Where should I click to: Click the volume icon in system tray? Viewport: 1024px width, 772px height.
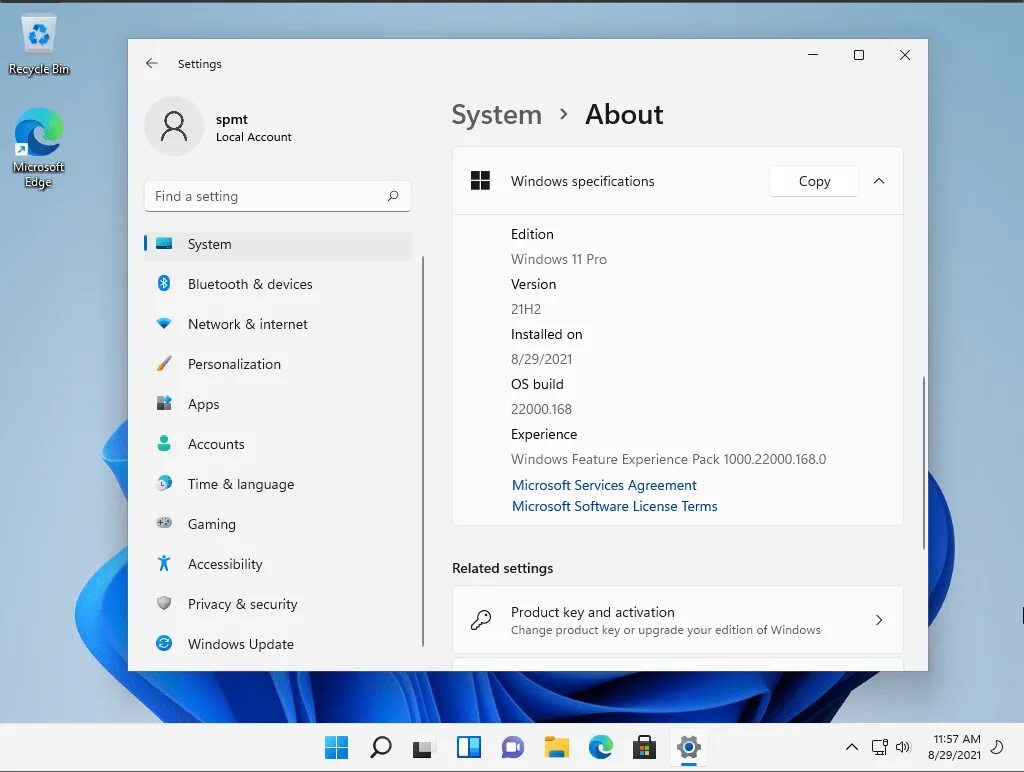point(903,747)
